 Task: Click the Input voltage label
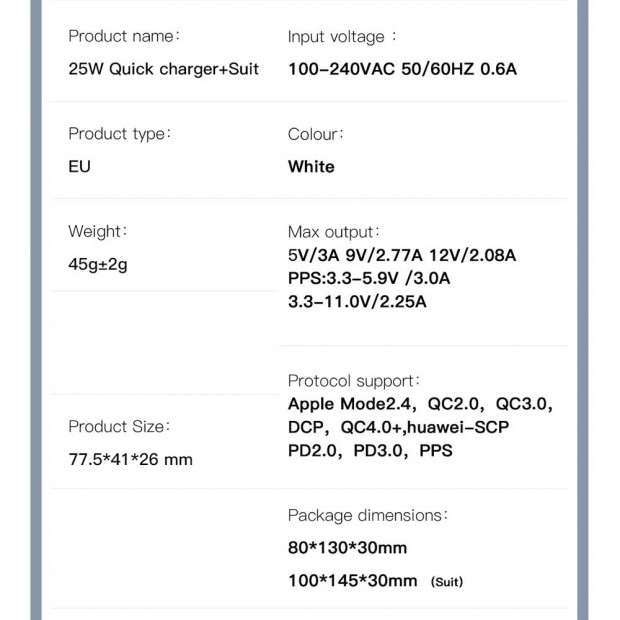pos(342,37)
